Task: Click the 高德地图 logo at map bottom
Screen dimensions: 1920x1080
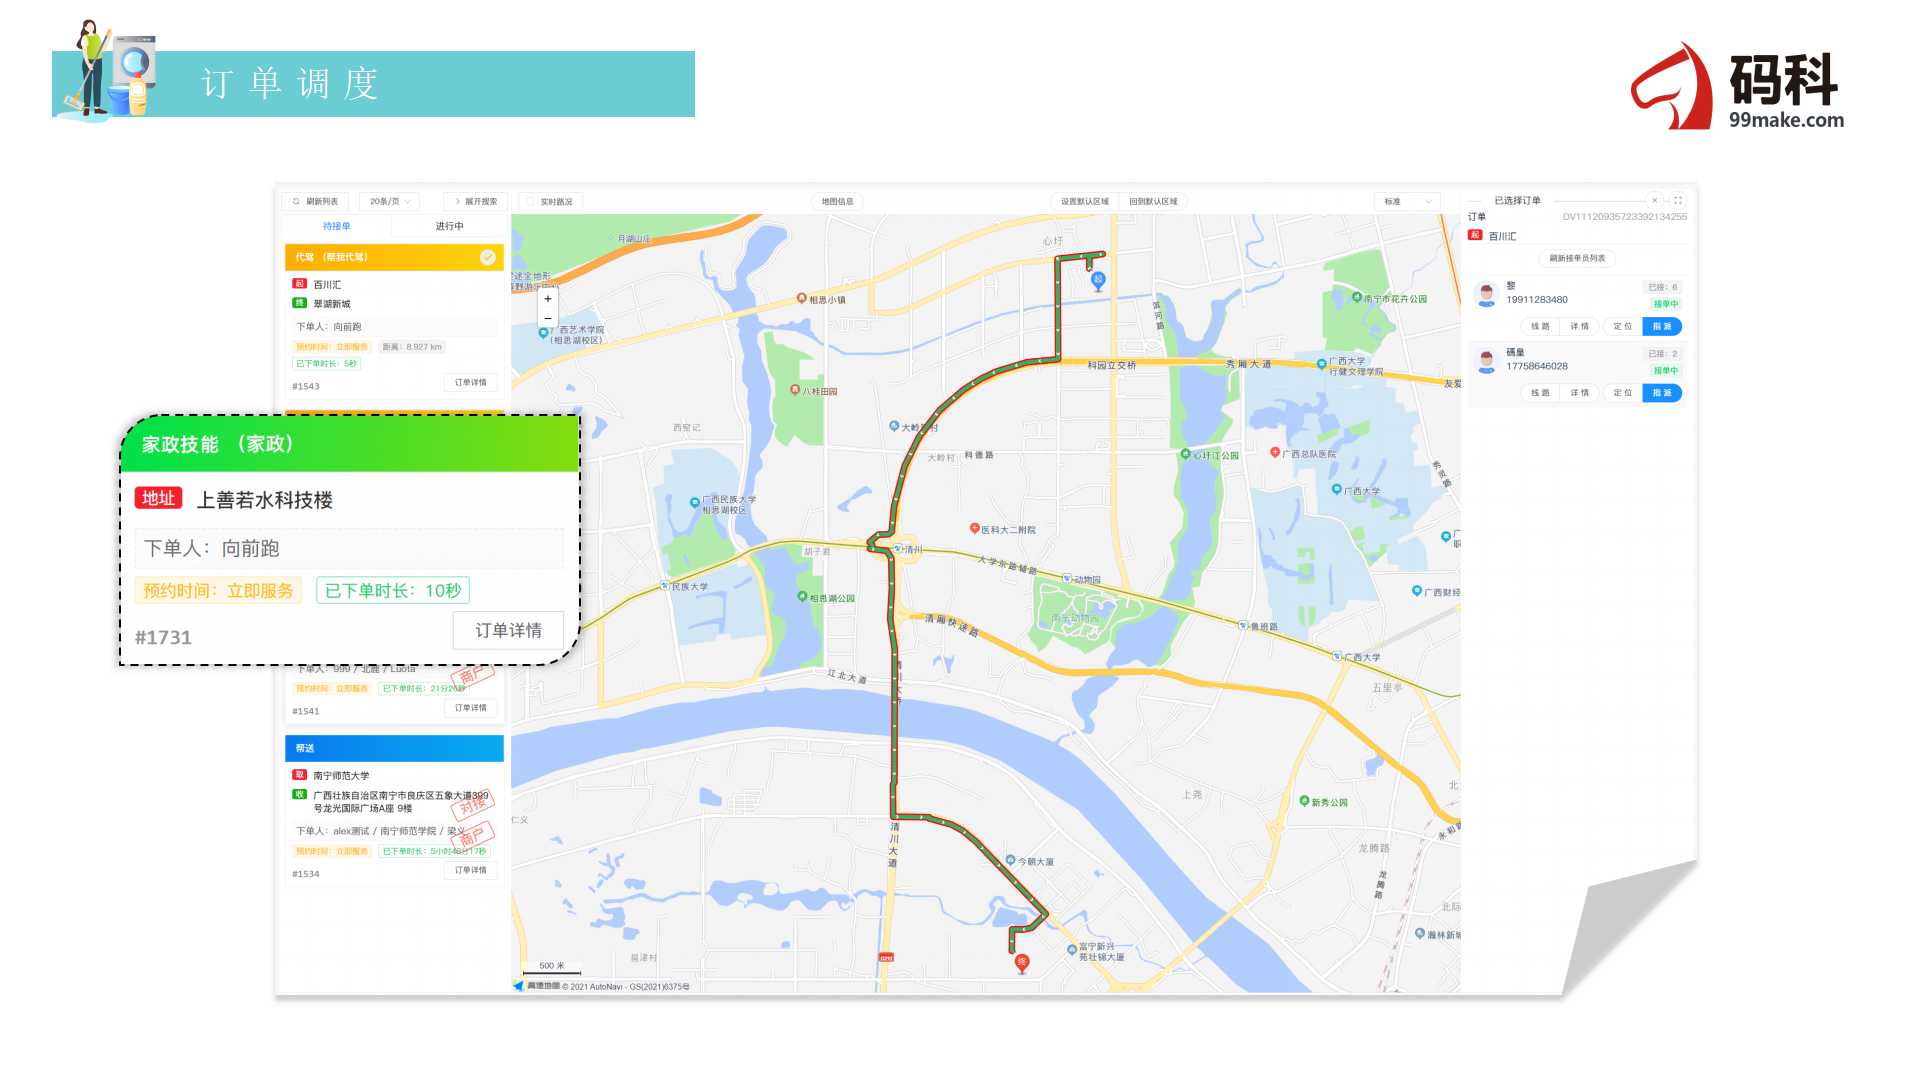Action: 537,986
